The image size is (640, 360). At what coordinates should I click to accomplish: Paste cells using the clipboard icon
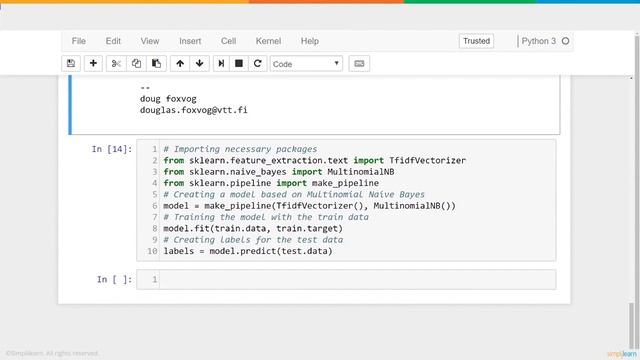click(156, 64)
